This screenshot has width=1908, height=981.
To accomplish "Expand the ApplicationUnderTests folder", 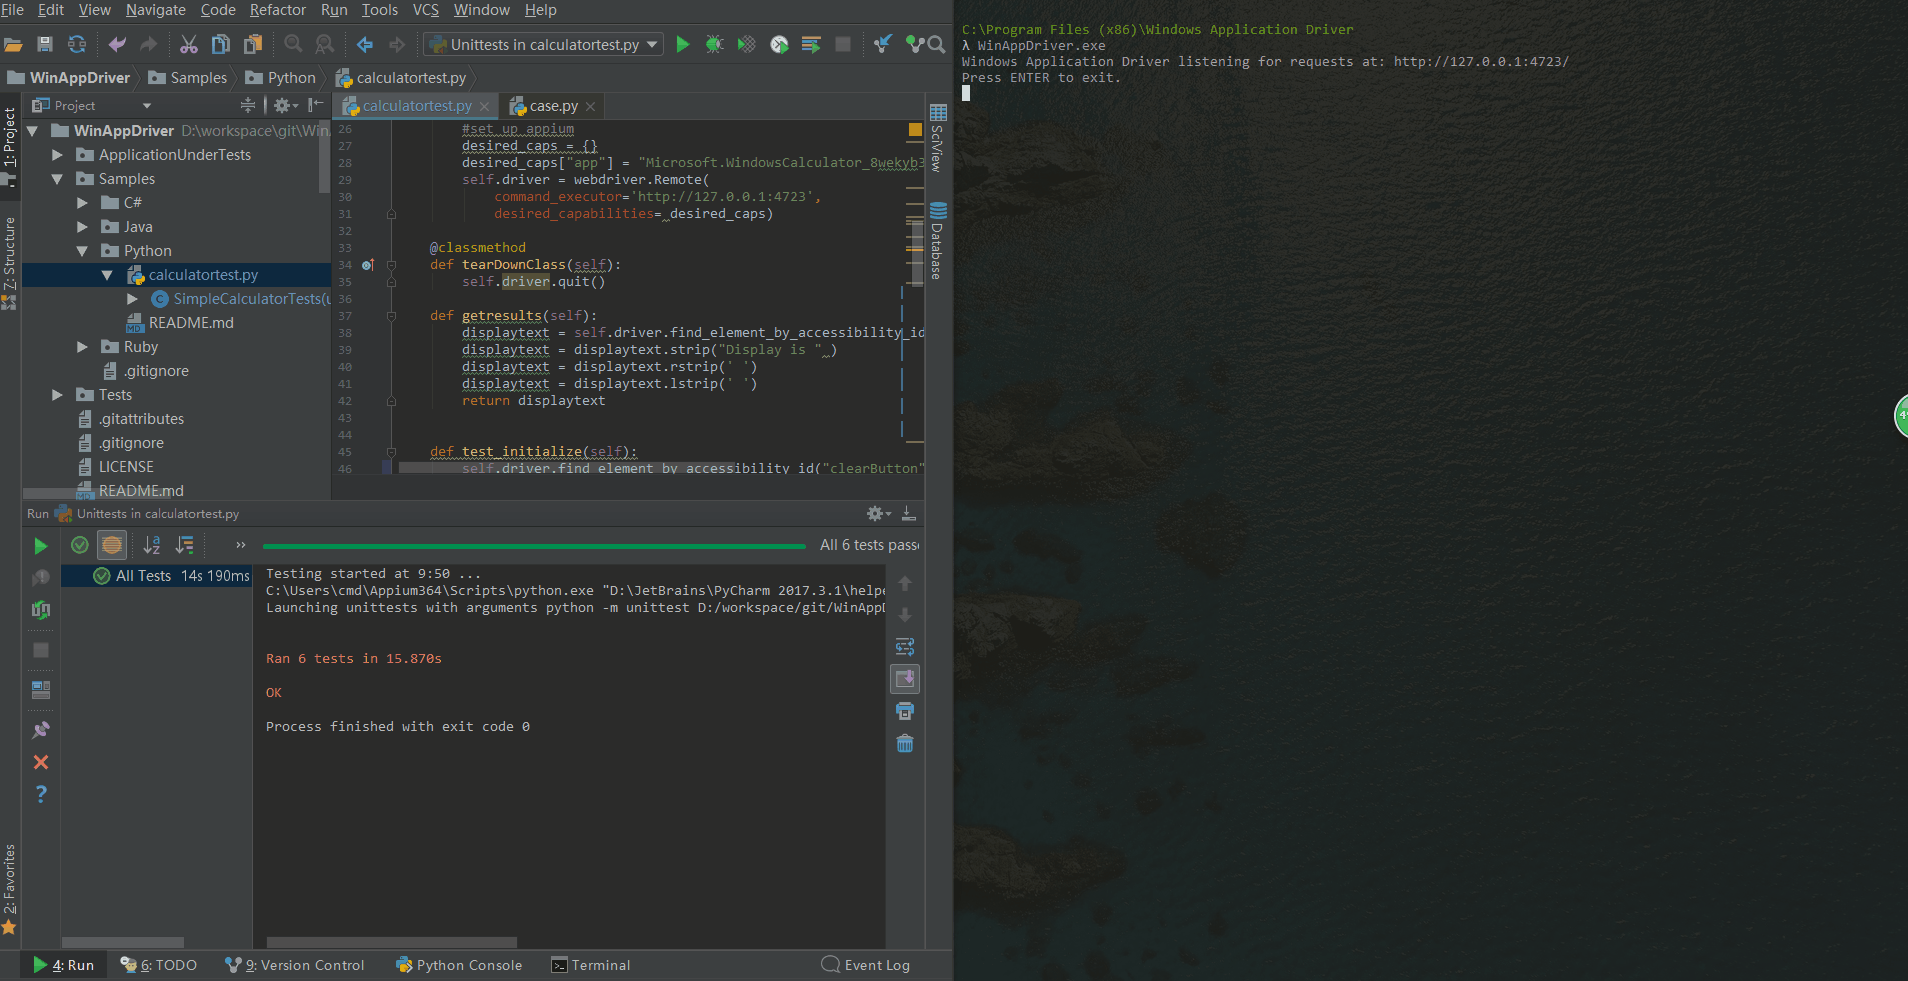I will (57, 155).
